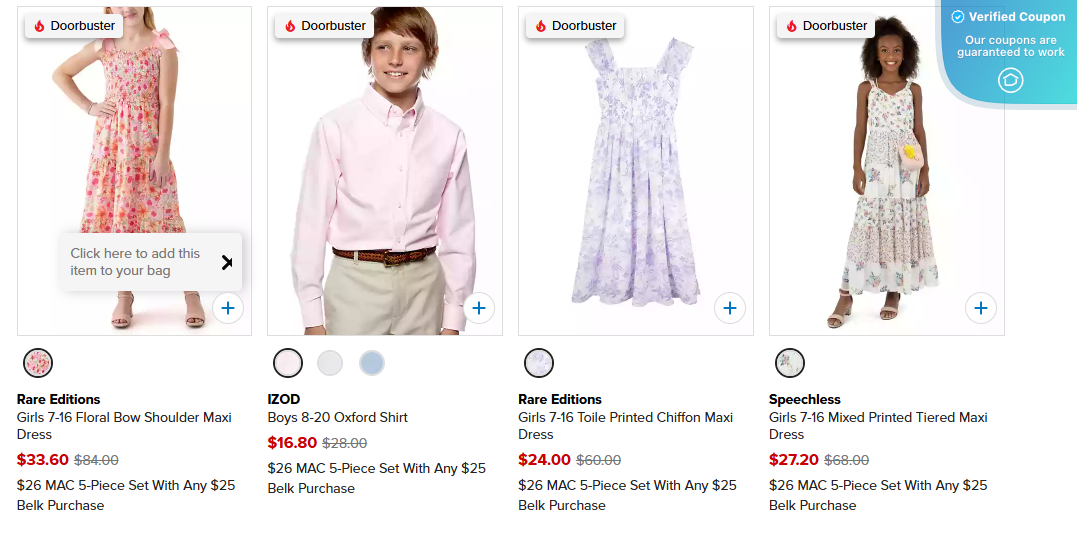Select mixed print swatch for Speechless dress
The image size is (1077, 540).
point(790,362)
